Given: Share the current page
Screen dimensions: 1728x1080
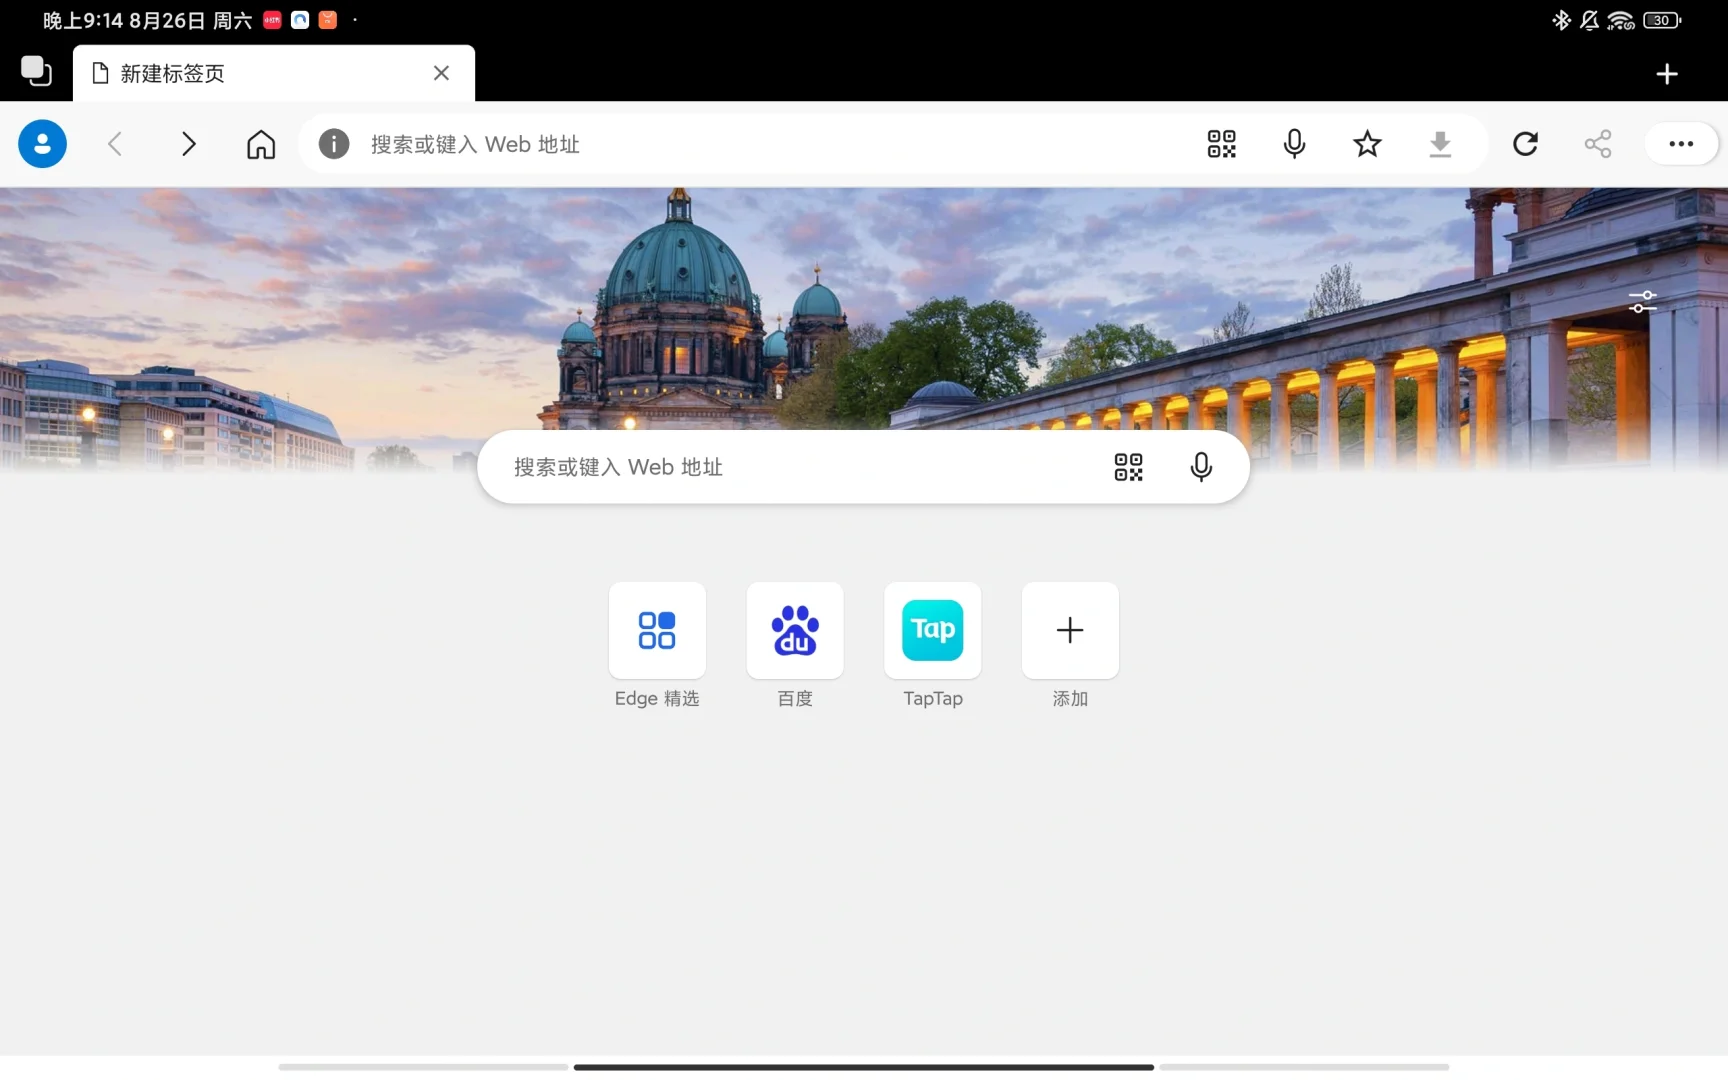Looking at the screenshot, I should (1598, 144).
